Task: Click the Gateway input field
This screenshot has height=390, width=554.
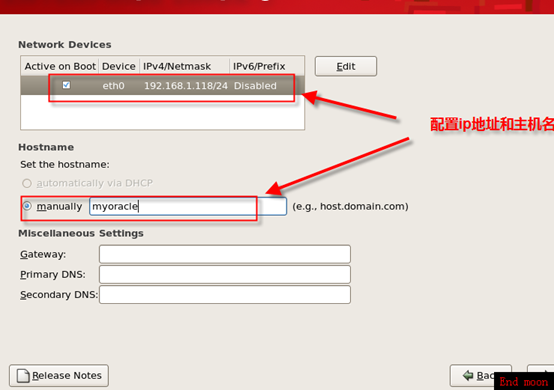Action: point(225,254)
